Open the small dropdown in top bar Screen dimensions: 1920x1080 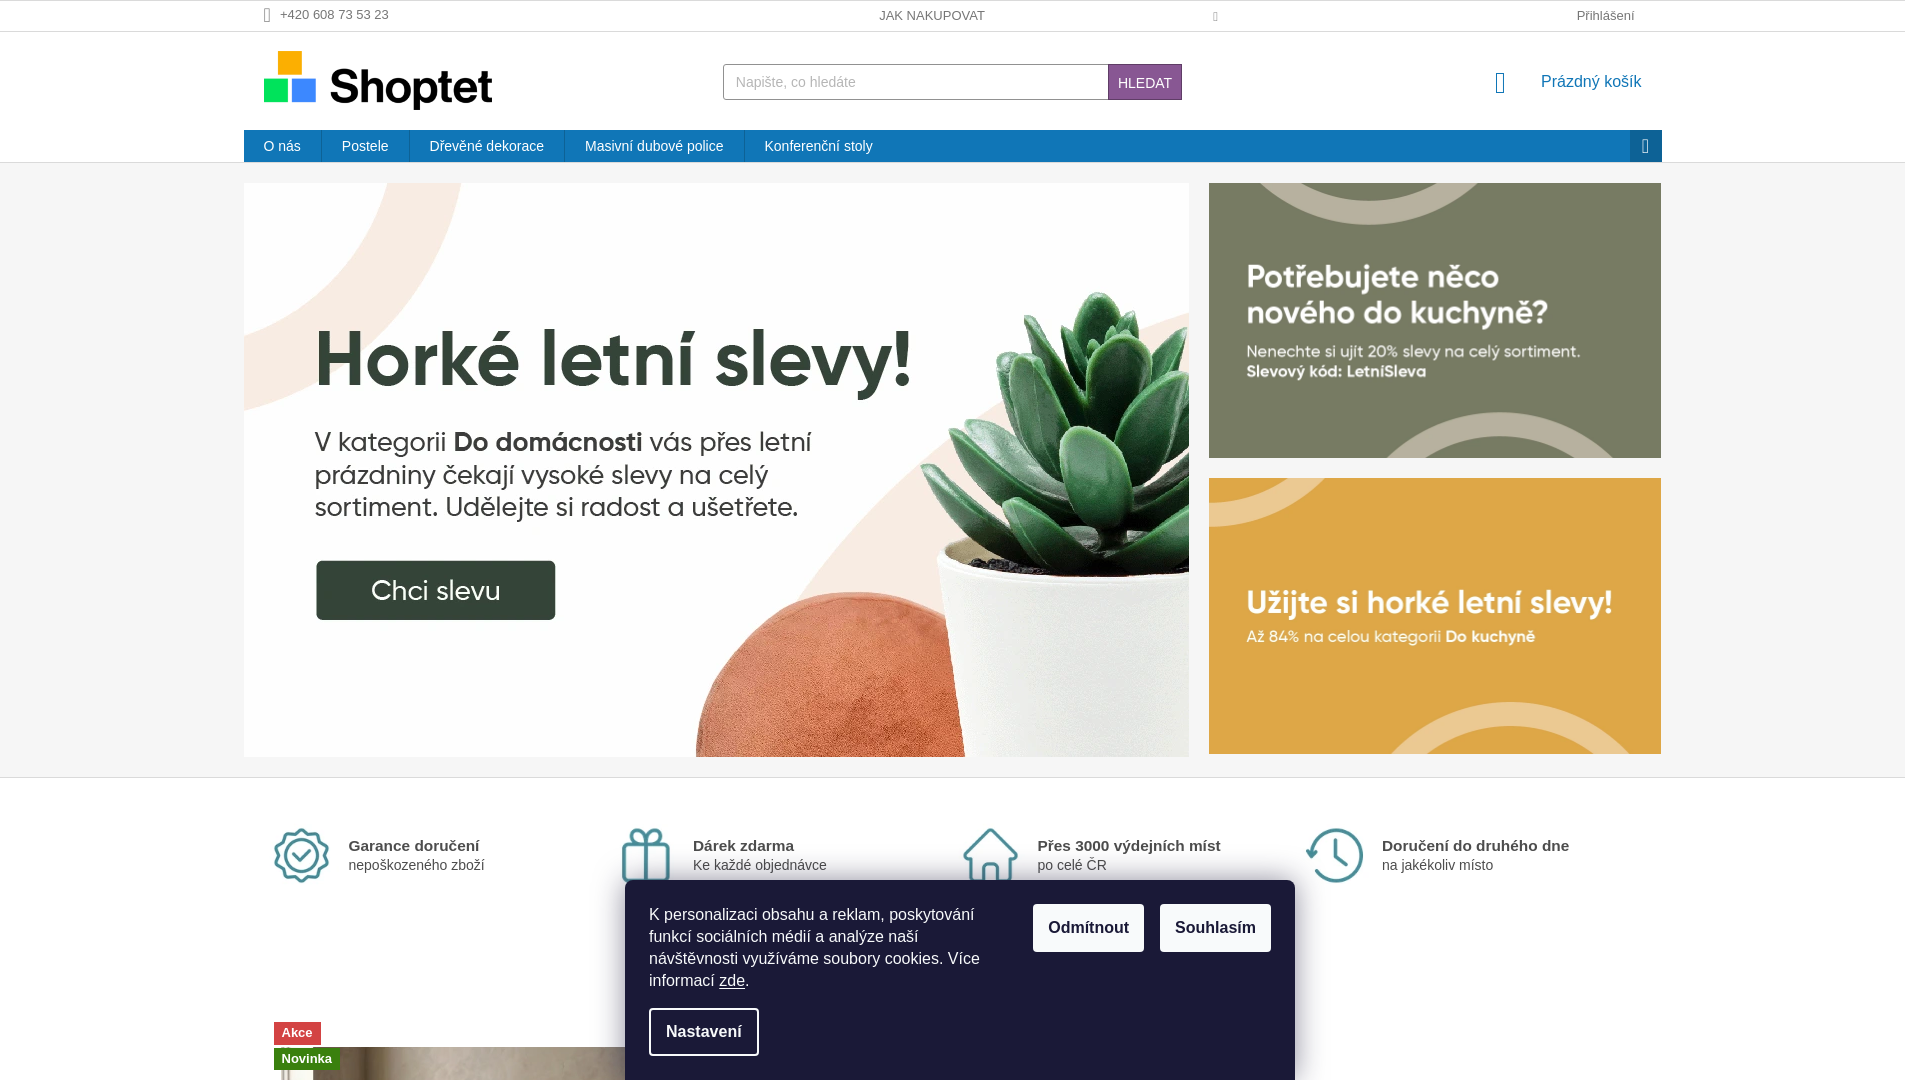[x=1215, y=17]
